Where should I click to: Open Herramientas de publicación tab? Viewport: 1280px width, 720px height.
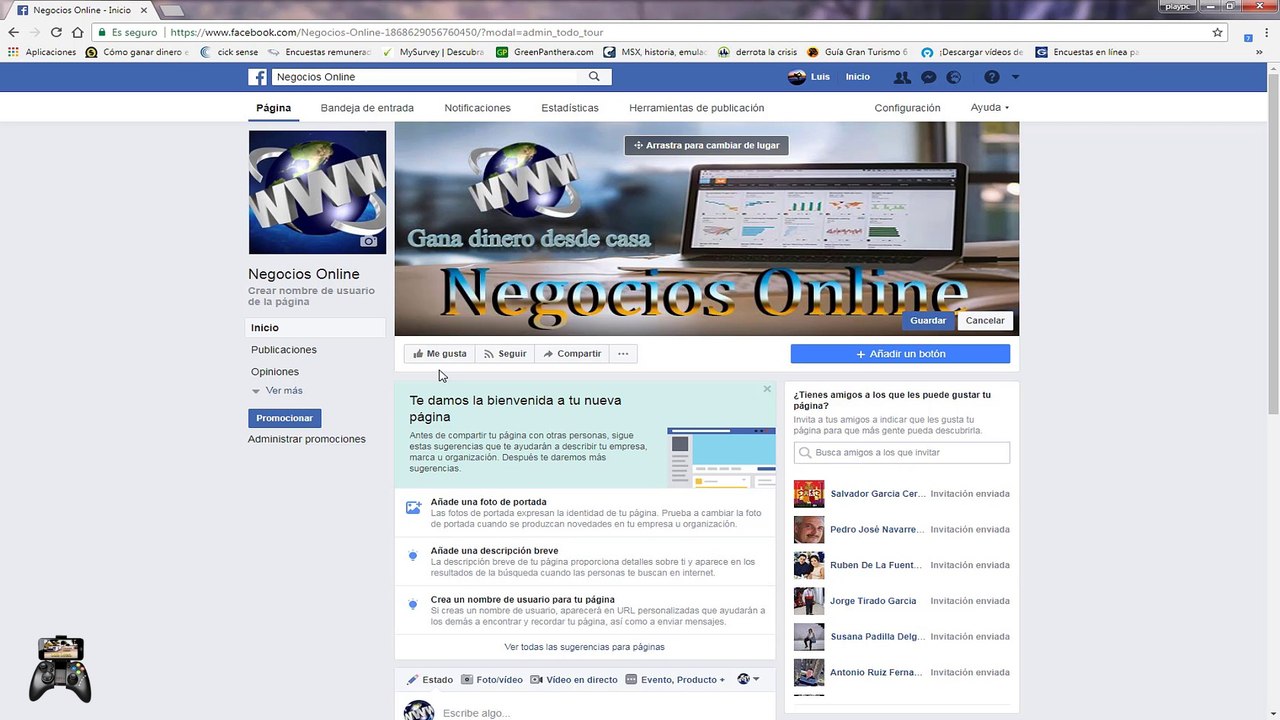[697, 108]
